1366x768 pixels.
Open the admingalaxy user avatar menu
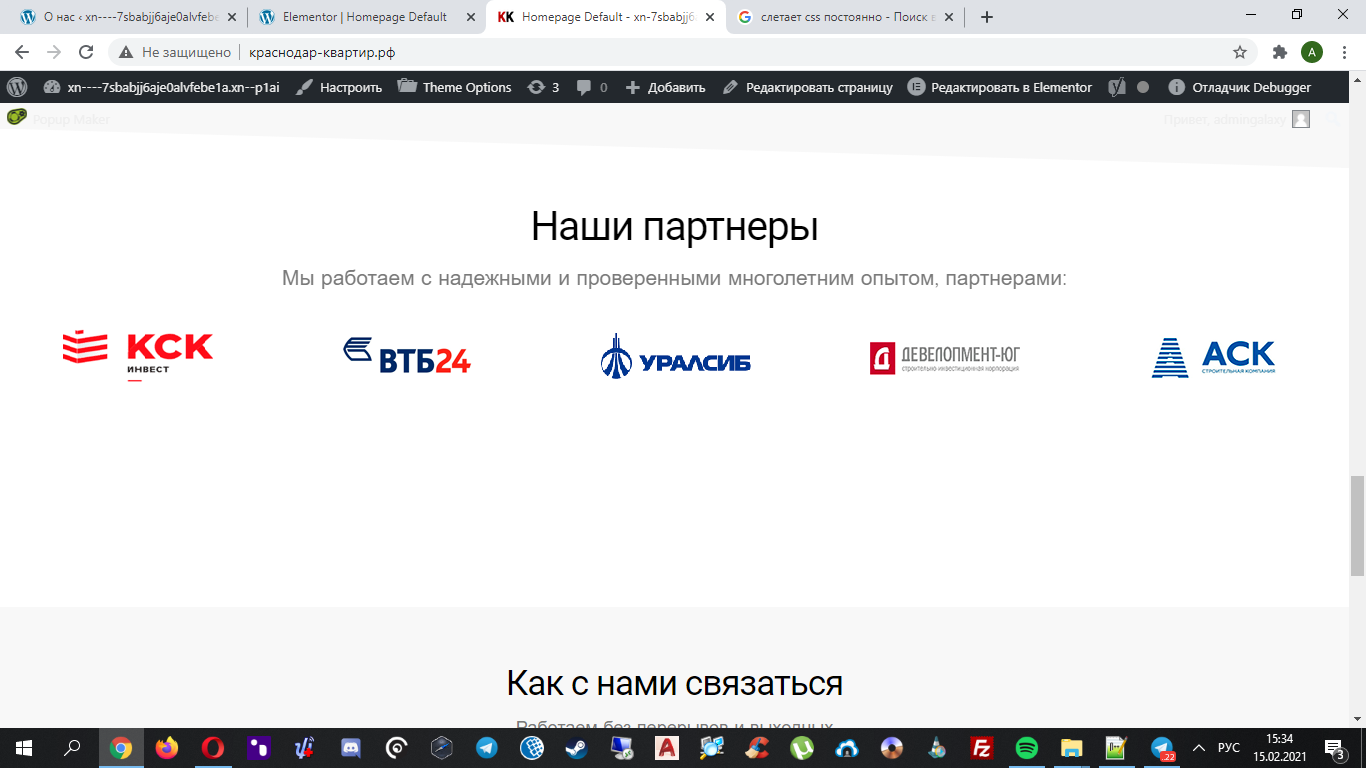click(x=1301, y=119)
